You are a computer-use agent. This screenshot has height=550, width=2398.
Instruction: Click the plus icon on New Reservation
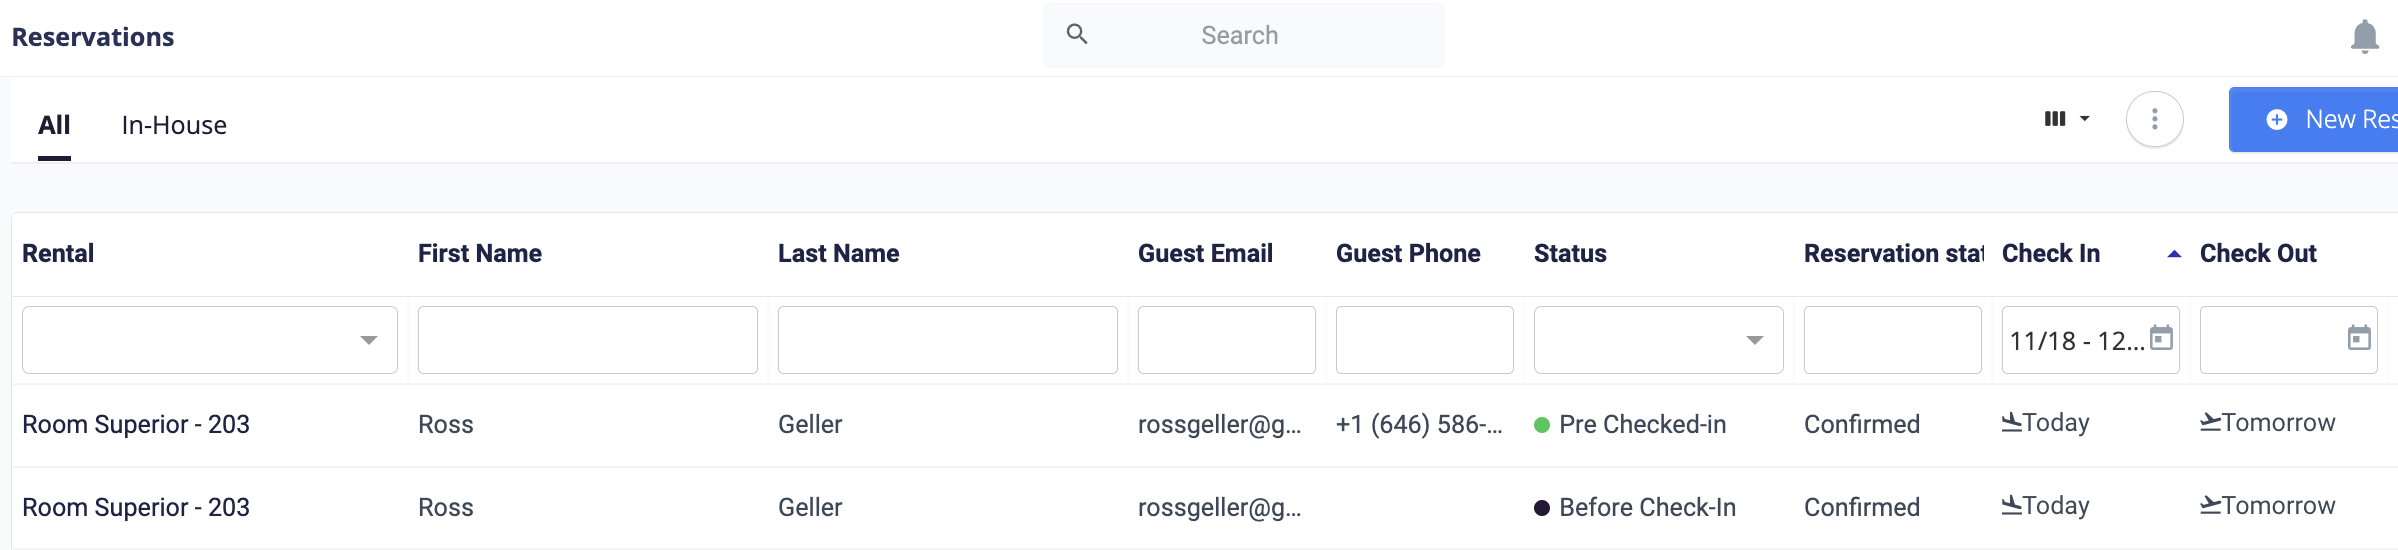pyautogui.click(x=2277, y=120)
